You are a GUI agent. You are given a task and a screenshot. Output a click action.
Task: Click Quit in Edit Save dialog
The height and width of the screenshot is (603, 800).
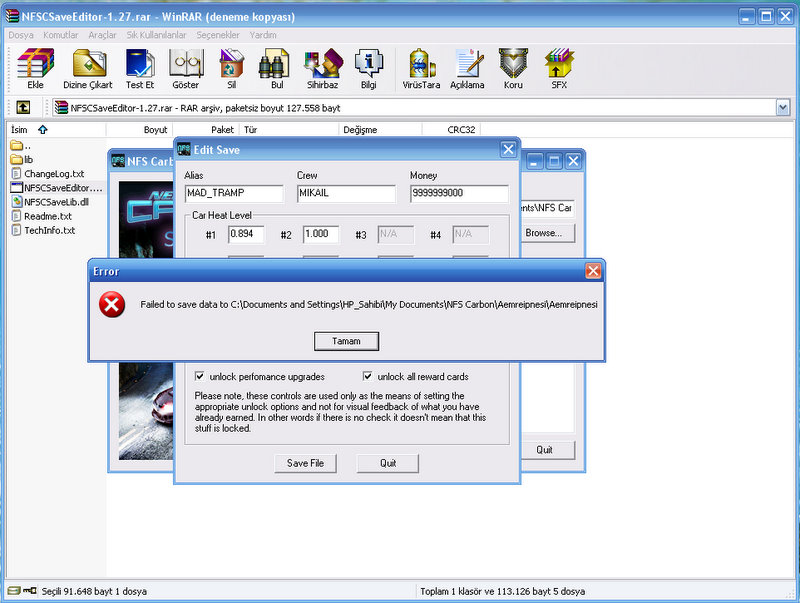388,463
